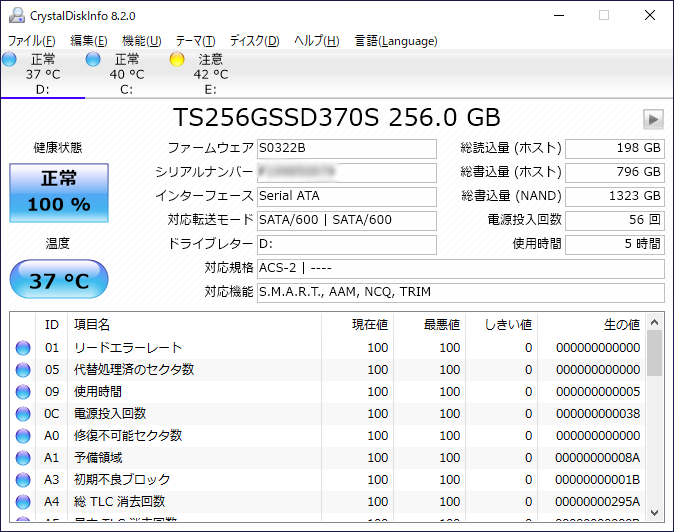
Task: Open the テーマ(T) menu
Action: click(196, 41)
